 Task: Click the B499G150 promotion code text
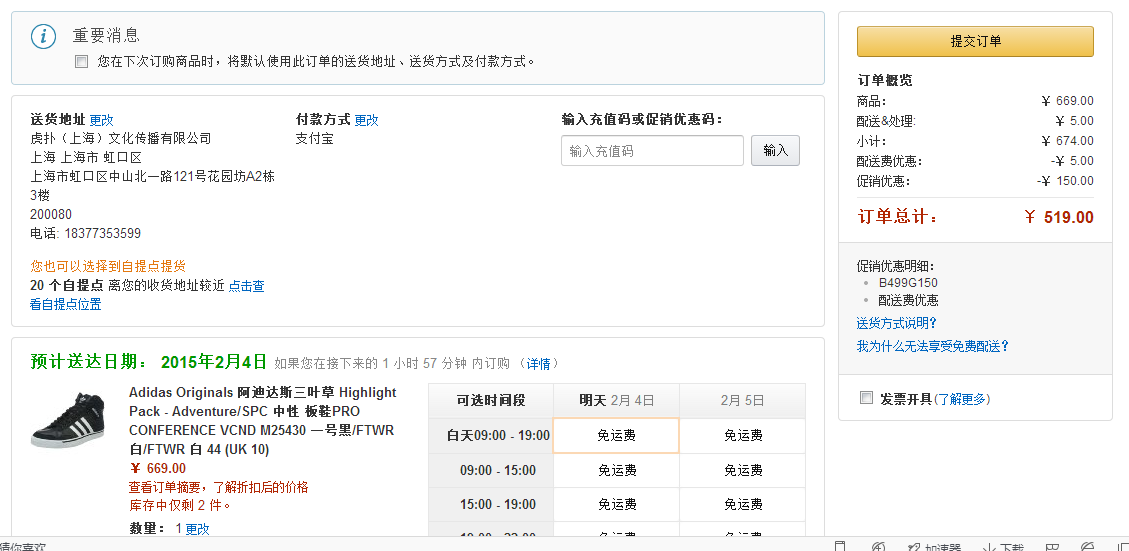(x=908, y=283)
